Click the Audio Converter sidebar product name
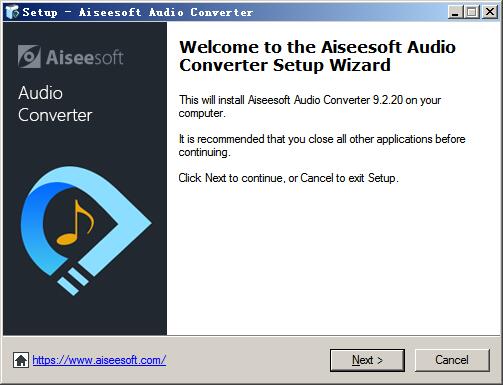 point(55,104)
